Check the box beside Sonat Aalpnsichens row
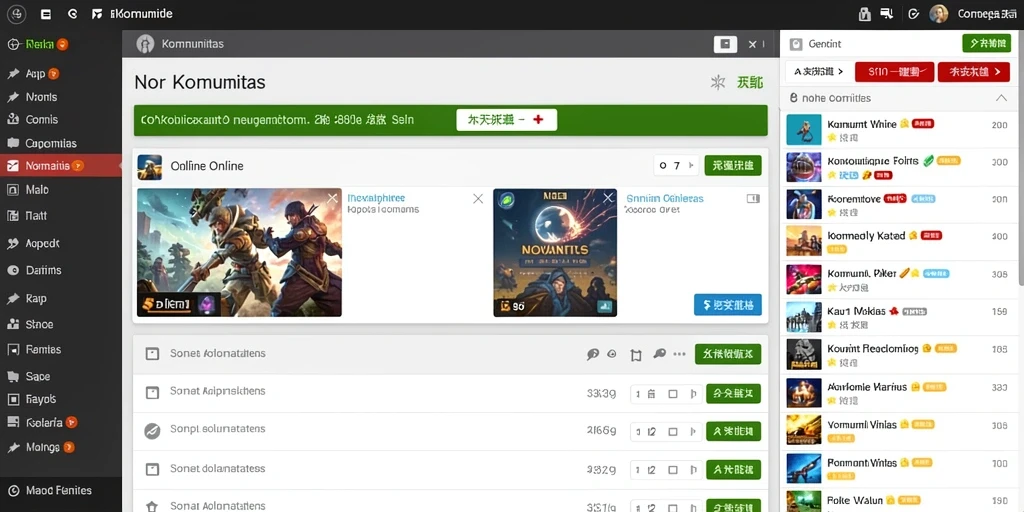 (x=152, y=392)
